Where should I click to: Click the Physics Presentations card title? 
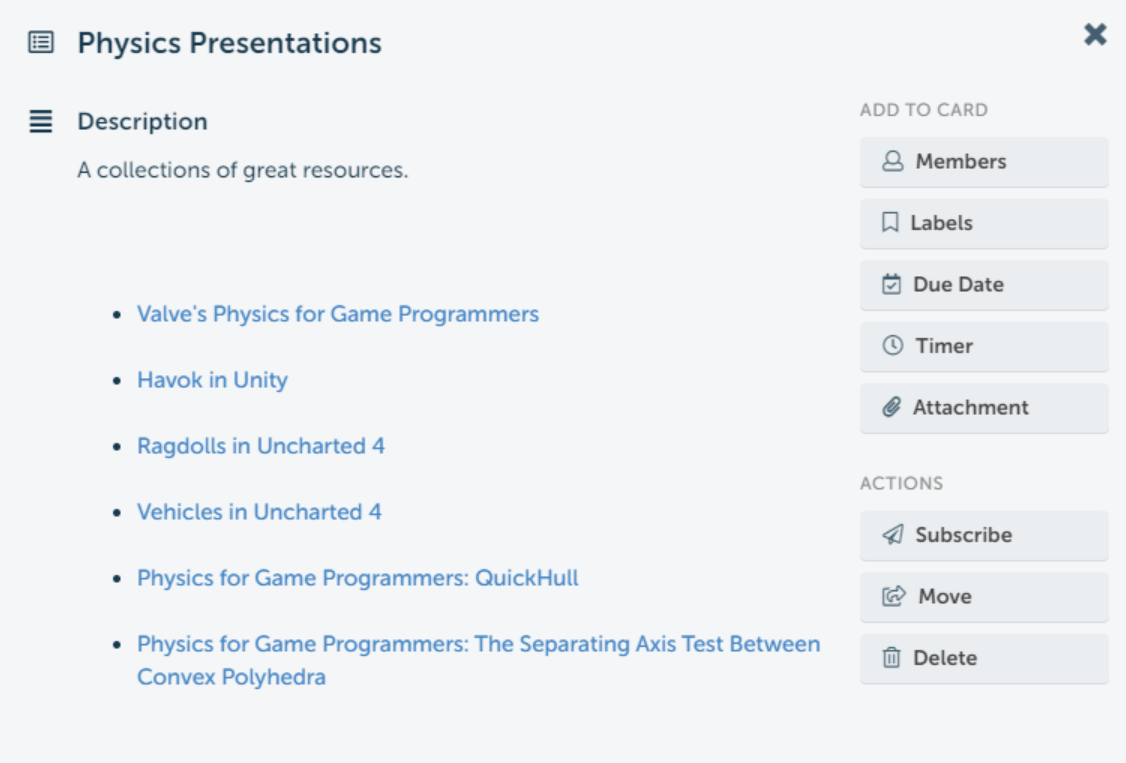230,43
